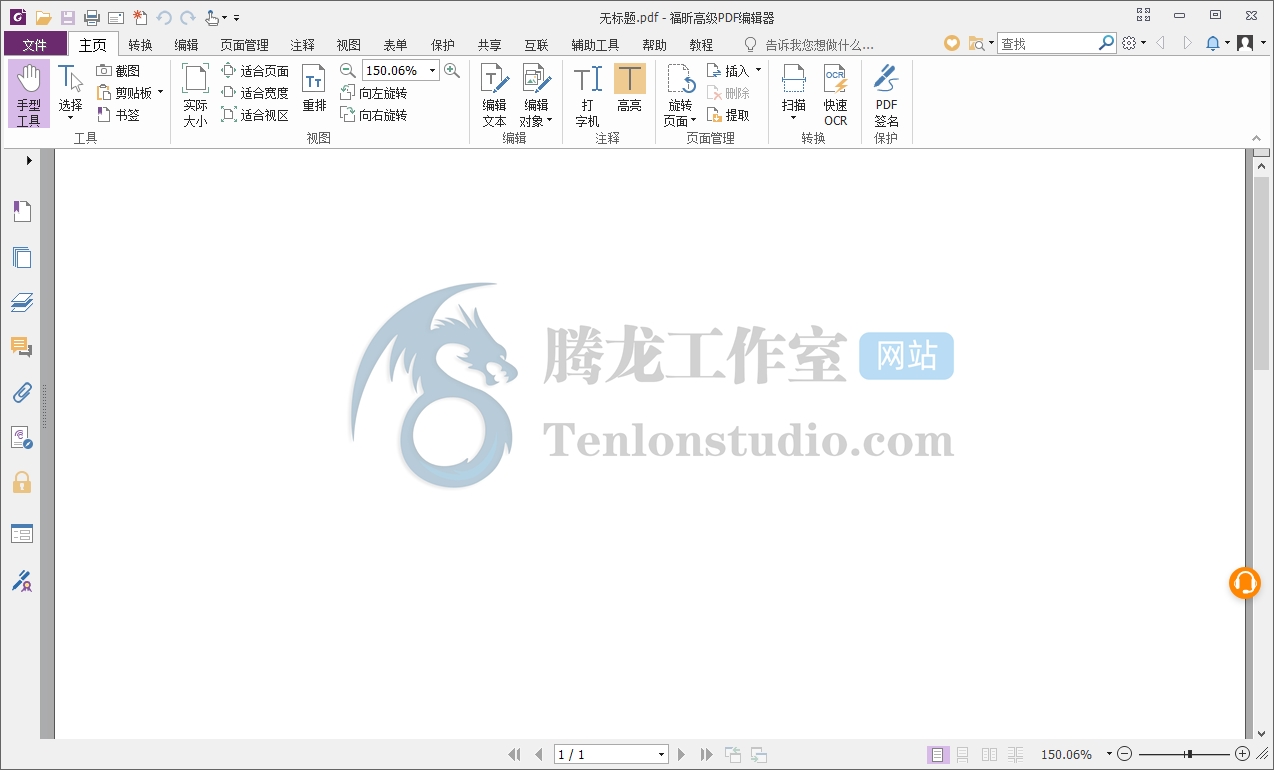
Task: Click ribbon zoom in magnifier
Action: (452, 70)
